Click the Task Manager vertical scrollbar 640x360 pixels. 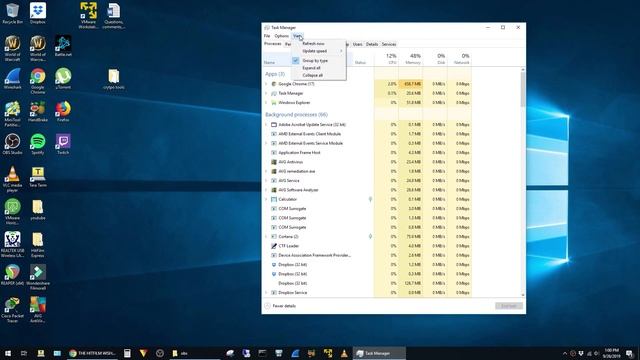tap(523, 90)
